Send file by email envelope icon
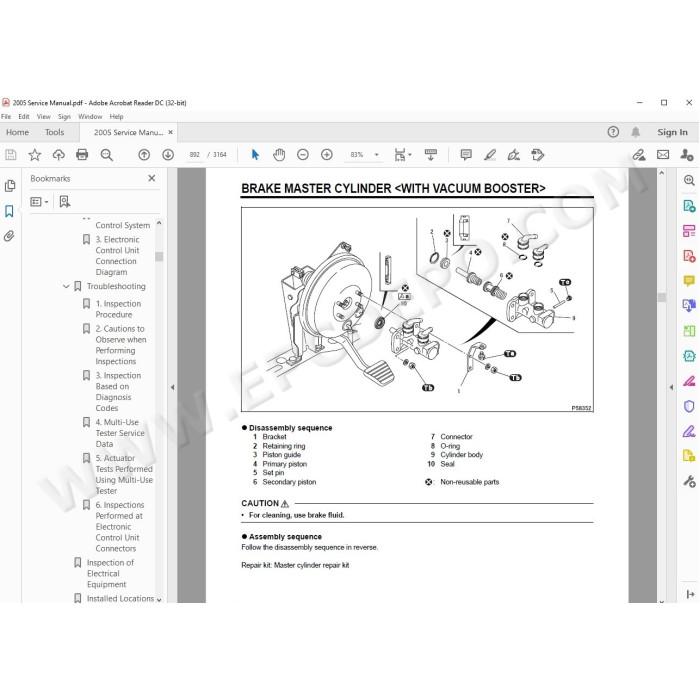 click(x=663, y=155)
